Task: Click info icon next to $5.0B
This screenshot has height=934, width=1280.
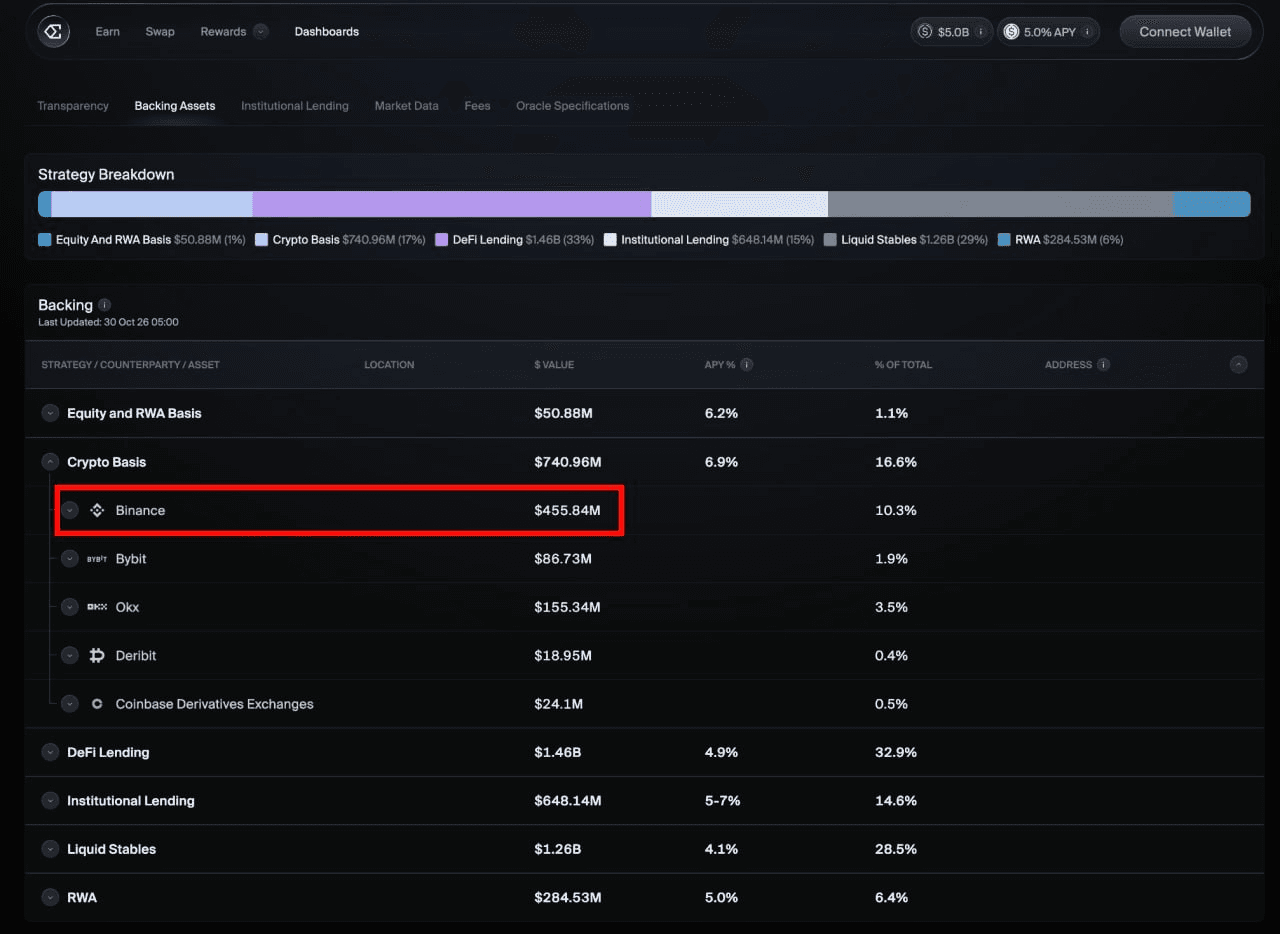Action: (981, 32)
